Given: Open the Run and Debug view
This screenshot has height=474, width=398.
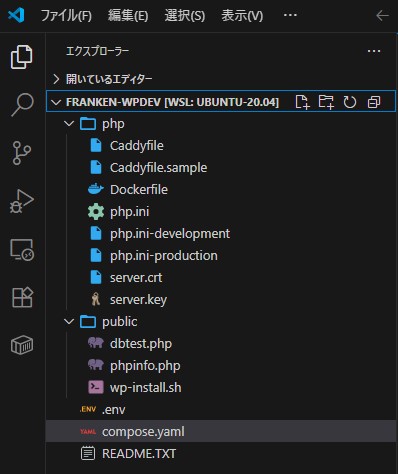Looking at the screenshot, I should coord(22,201).
